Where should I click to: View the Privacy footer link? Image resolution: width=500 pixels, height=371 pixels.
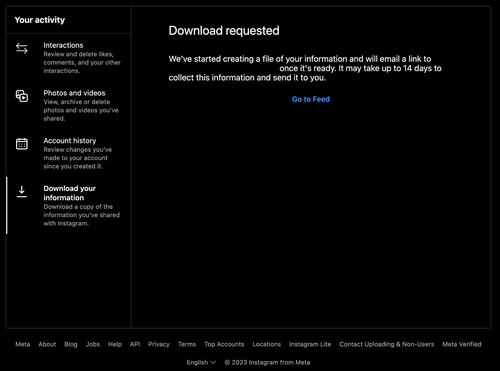pyautogui.click(x=159, y=344)
